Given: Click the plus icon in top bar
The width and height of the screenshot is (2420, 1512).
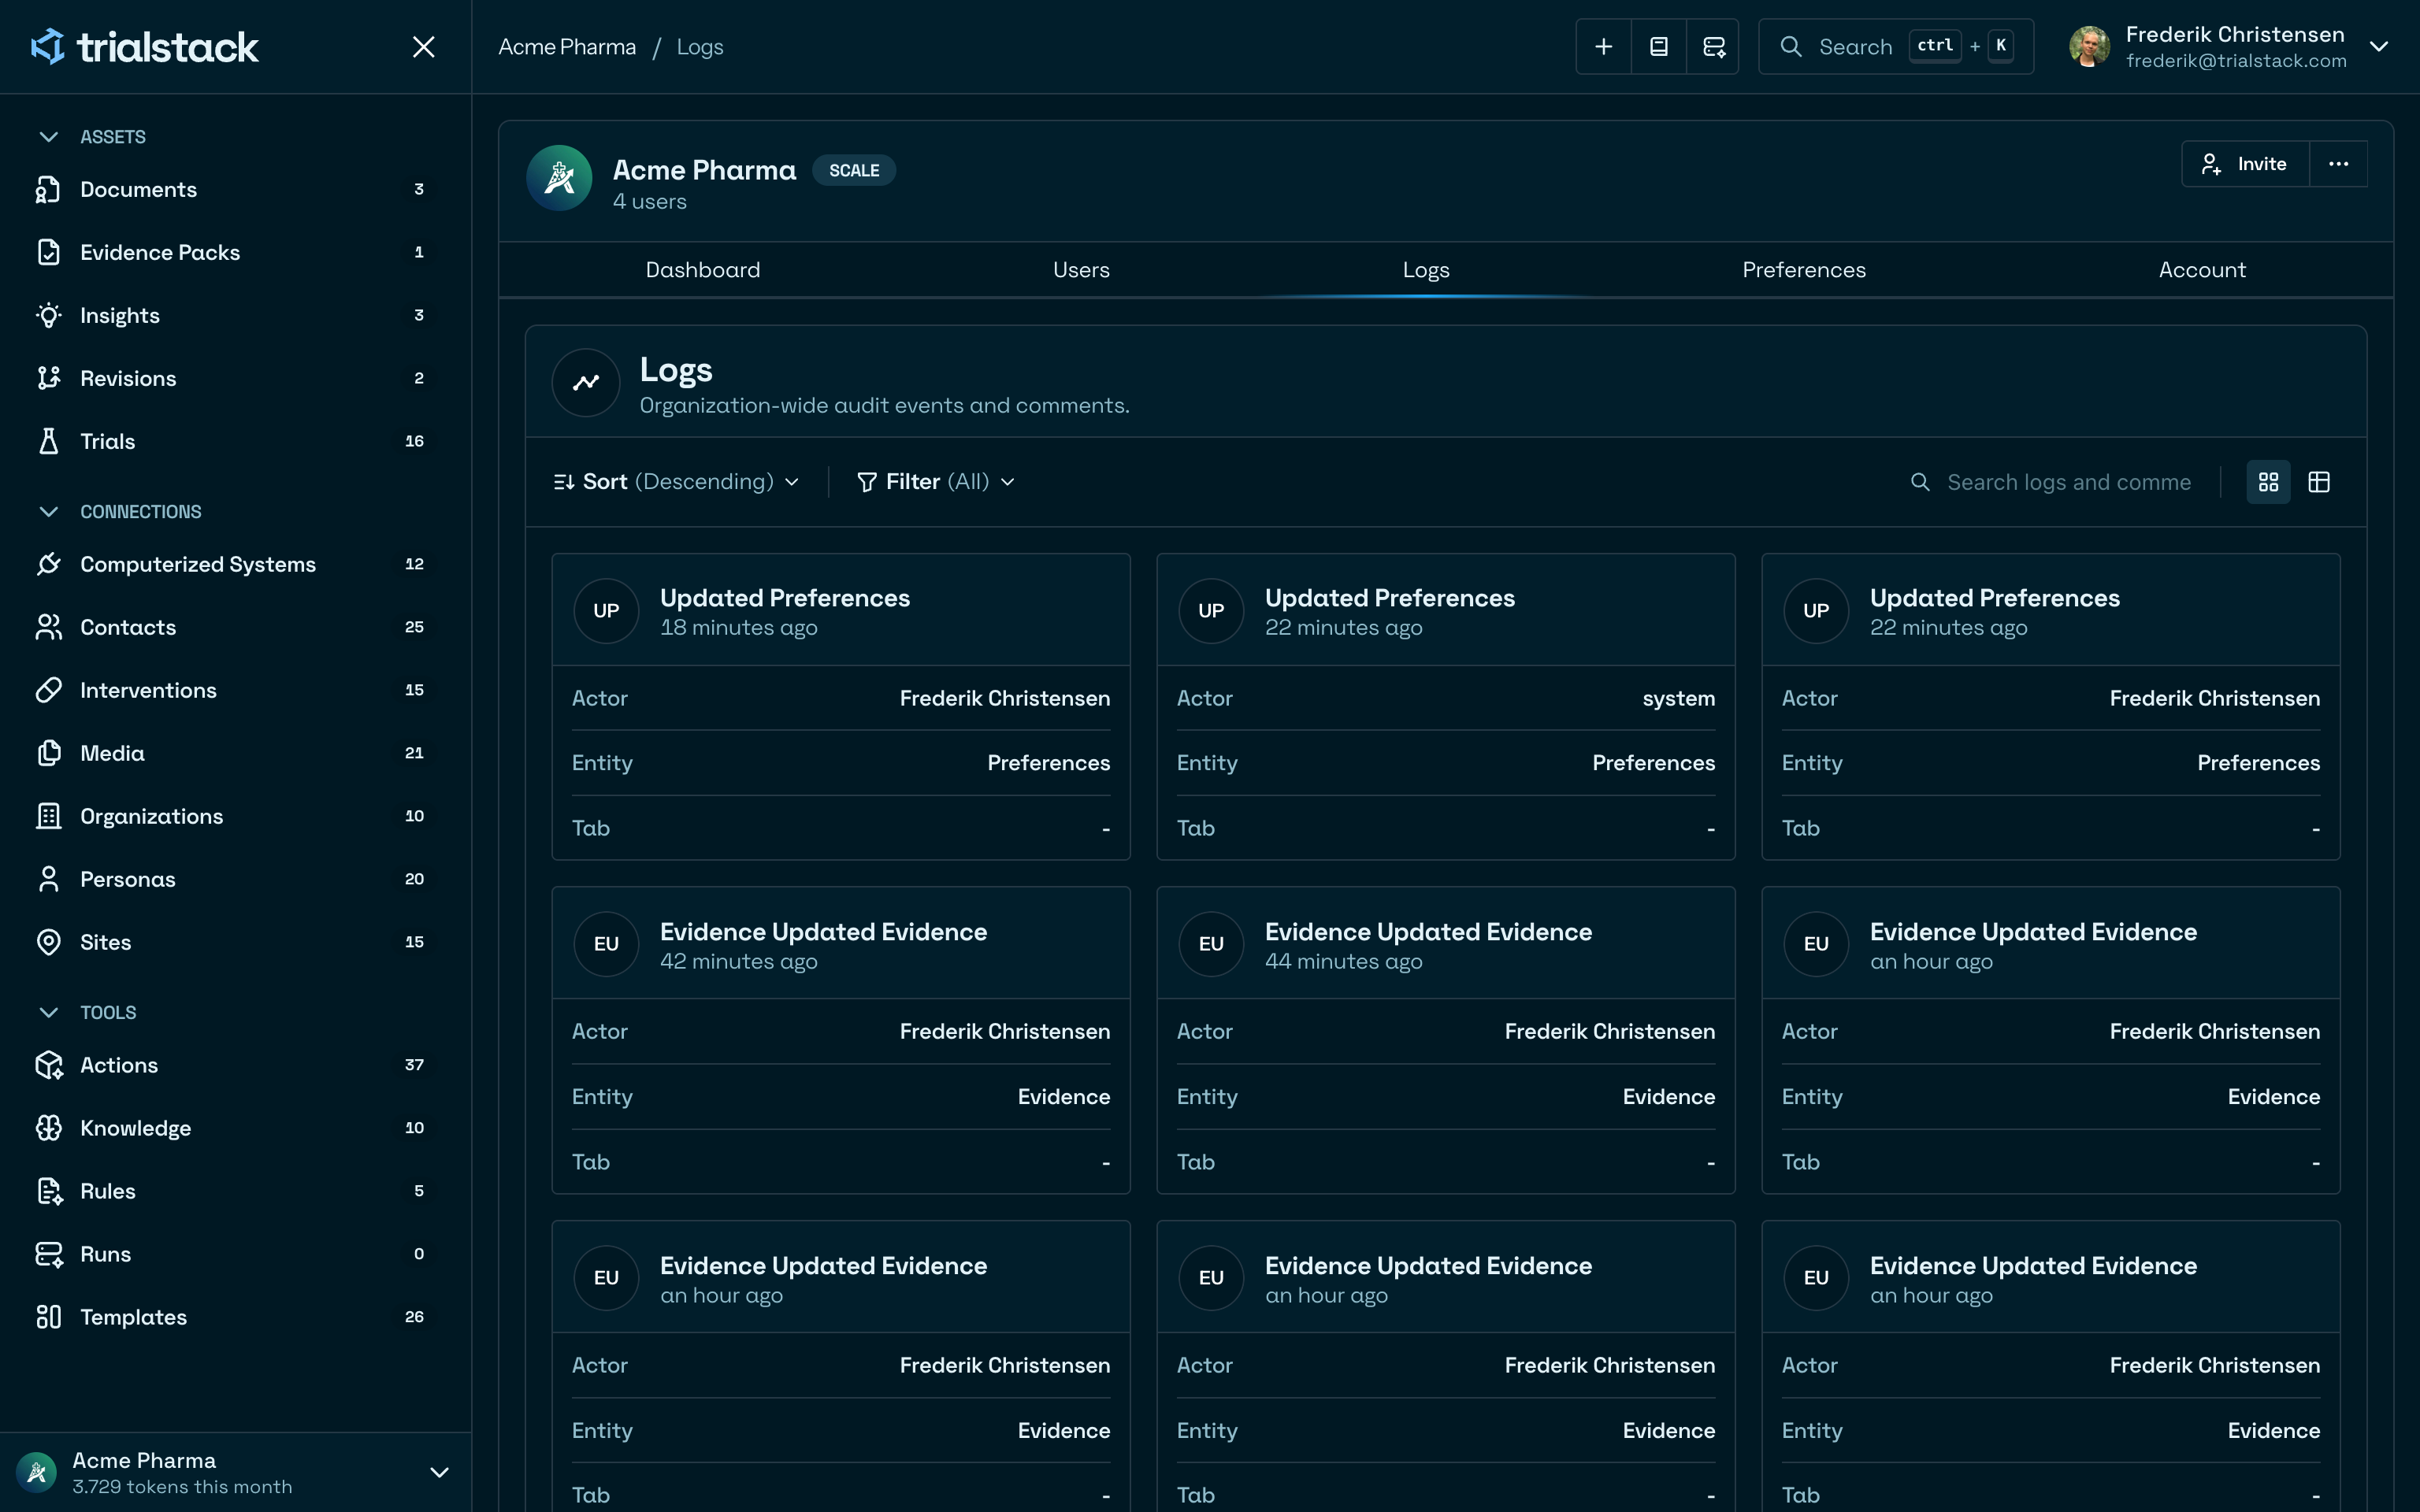Looking at the screenshot, I should (1603, 47).
